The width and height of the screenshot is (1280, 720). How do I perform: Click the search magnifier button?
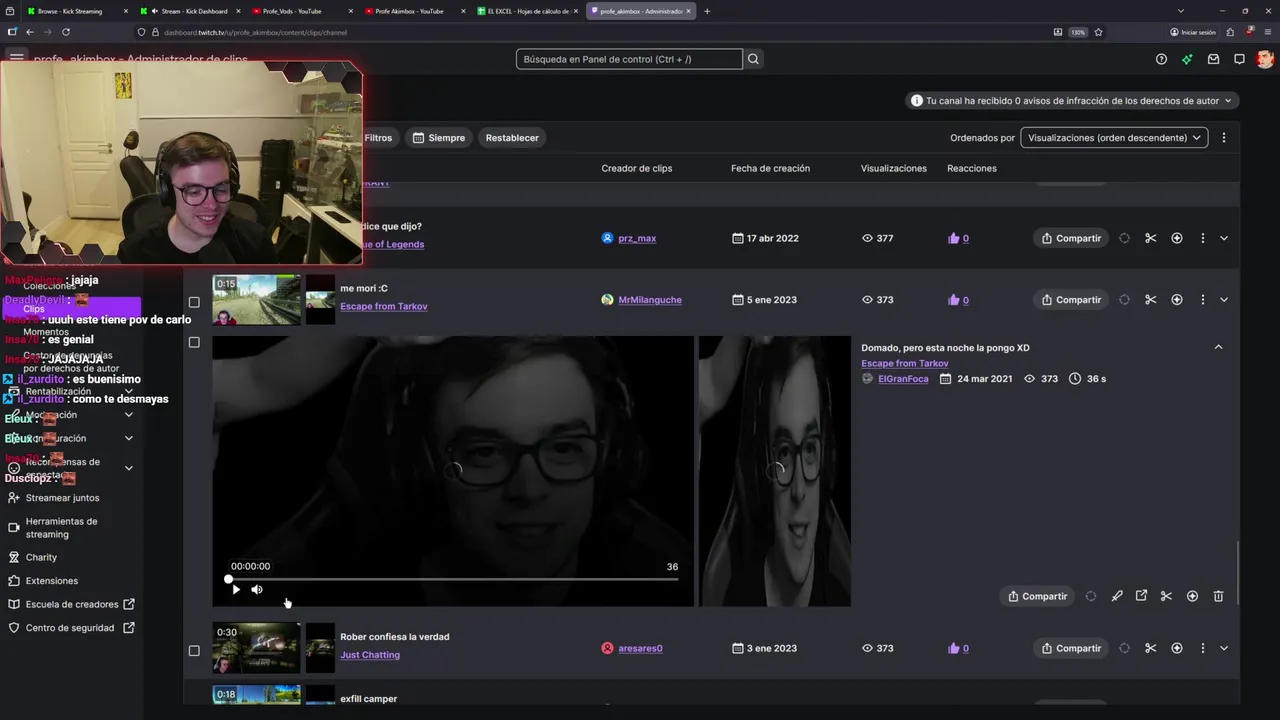pos(753,59)
